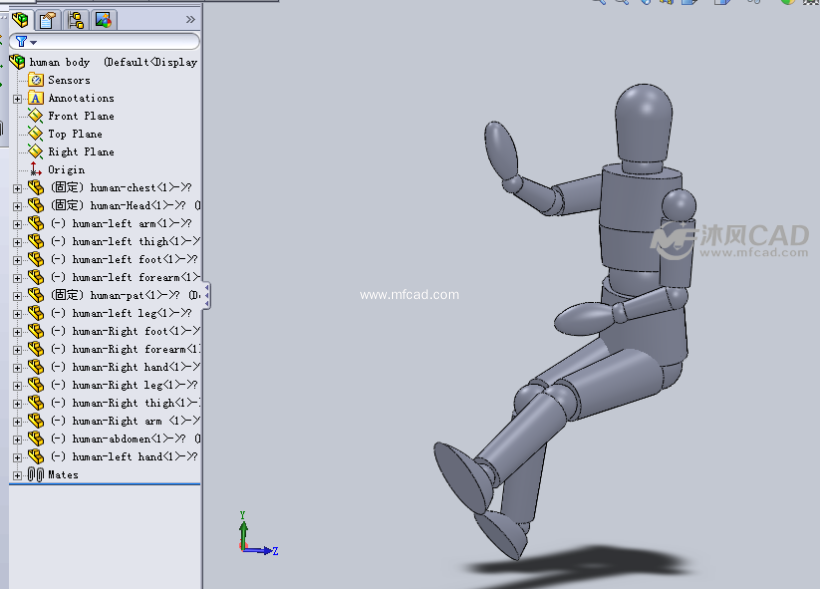The width and height of the screenshot is (820, 589).
Task: Open the FeatureManager design tree tab
Action: tap(21, 20)
